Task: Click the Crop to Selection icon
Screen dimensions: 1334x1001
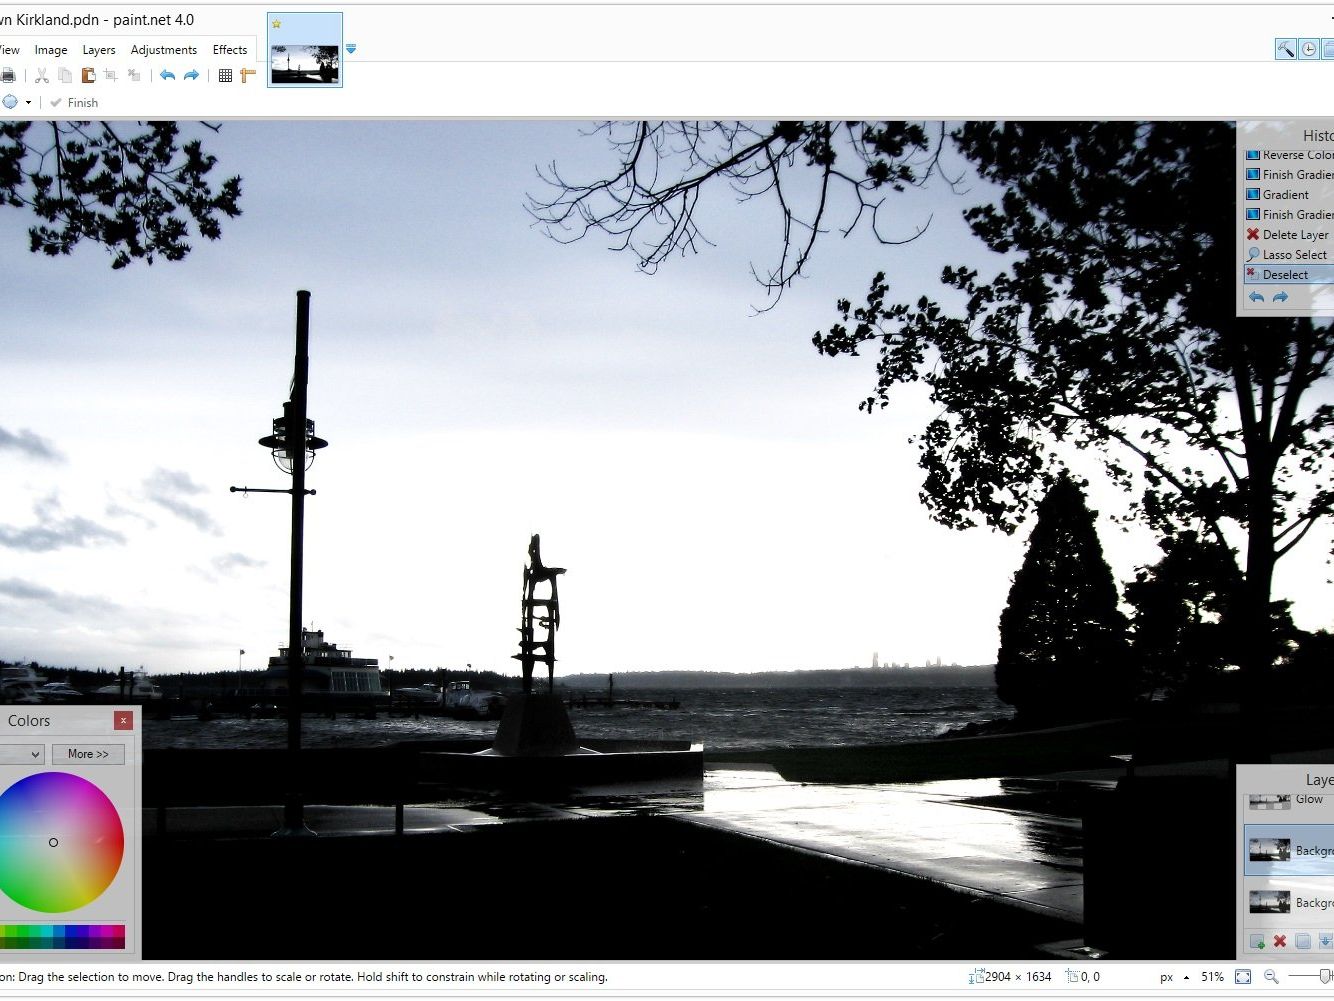Action: [111, 75]
